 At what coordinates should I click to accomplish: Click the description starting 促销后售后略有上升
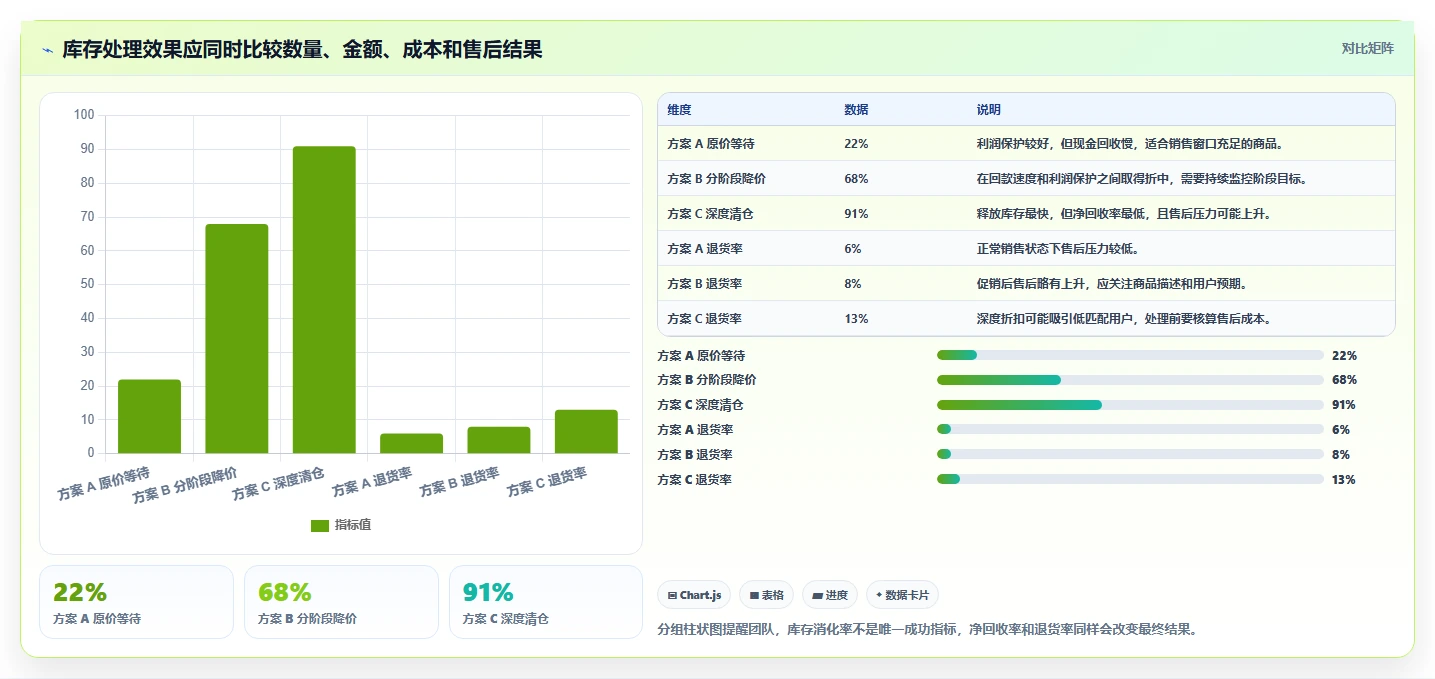1112,284
